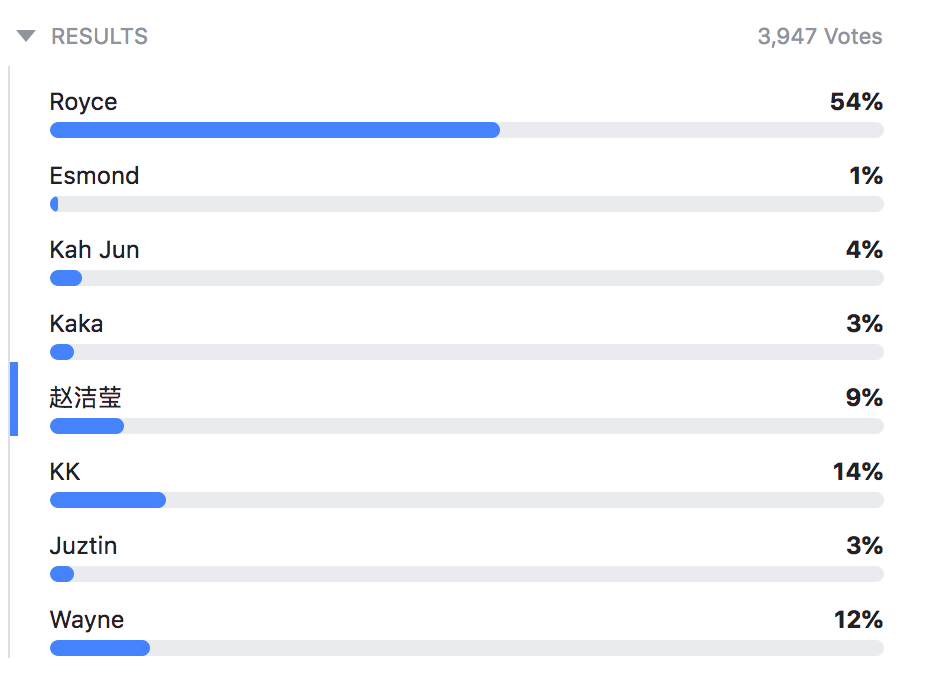
Task: Select the Esmond poll option
Action: tap(94, 176)
